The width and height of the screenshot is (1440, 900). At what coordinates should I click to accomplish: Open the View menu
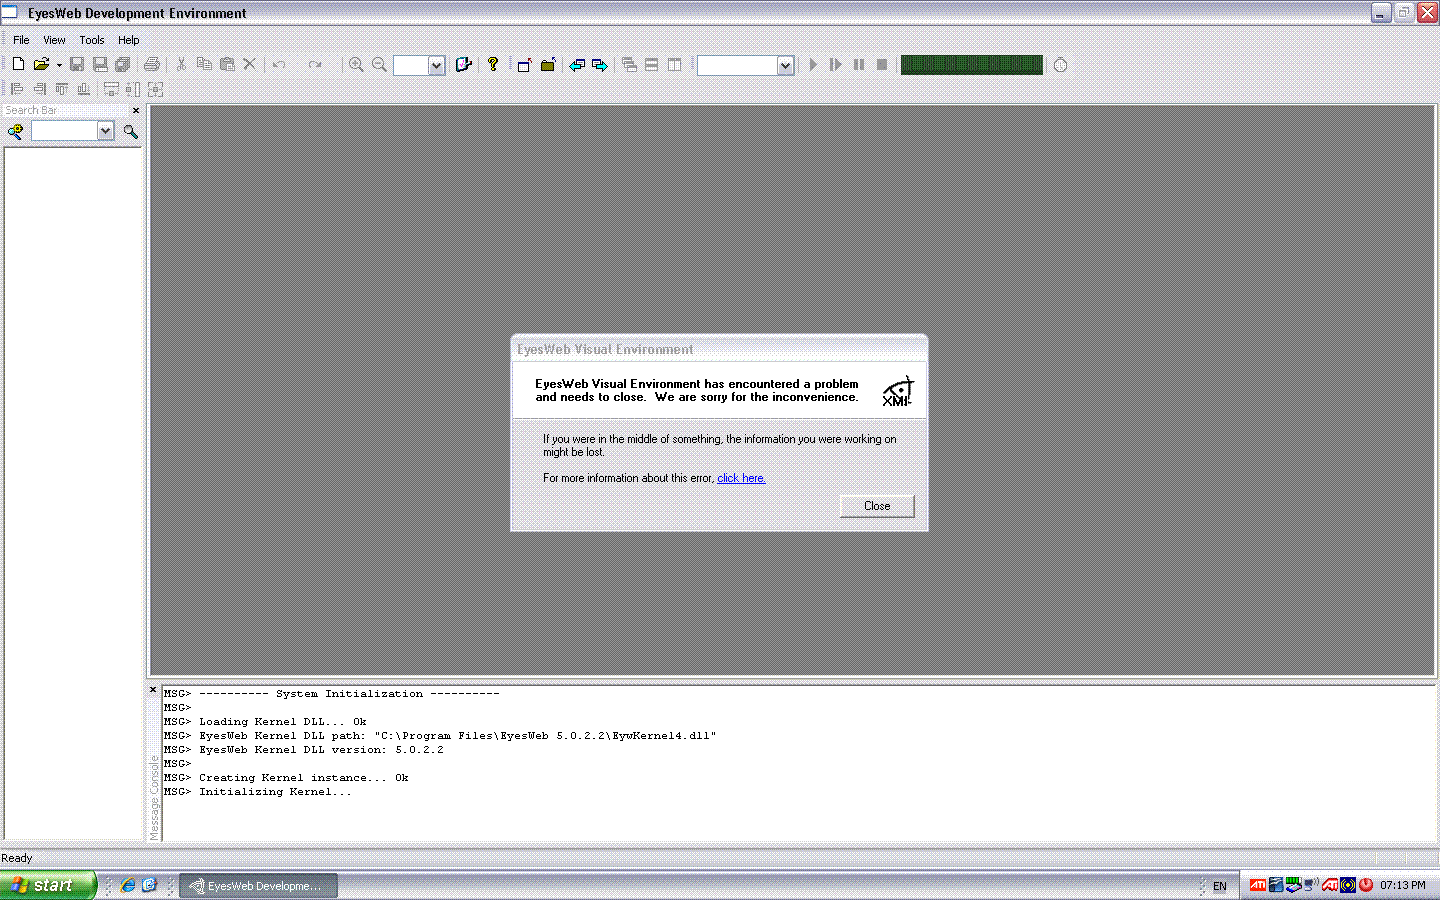(54, 40)
